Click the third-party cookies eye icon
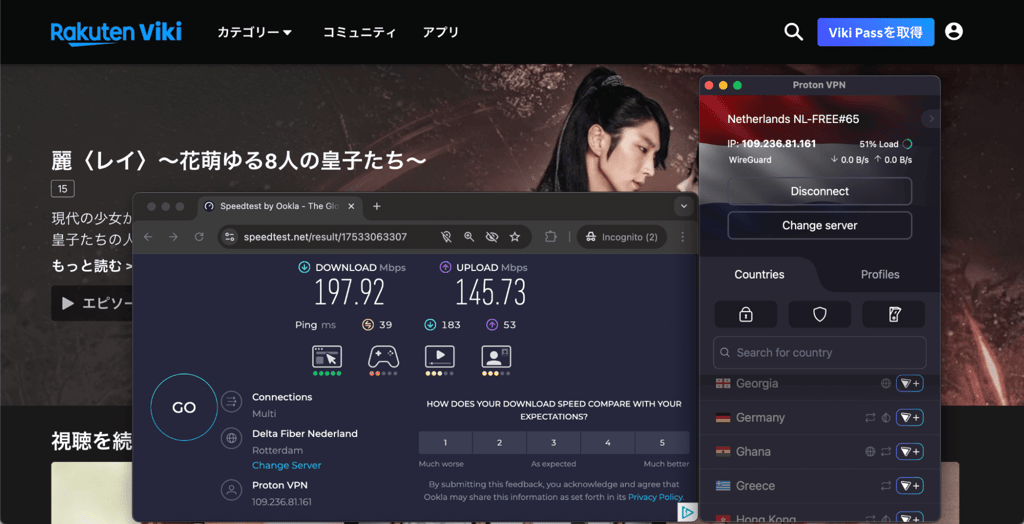 click(492, 237)
